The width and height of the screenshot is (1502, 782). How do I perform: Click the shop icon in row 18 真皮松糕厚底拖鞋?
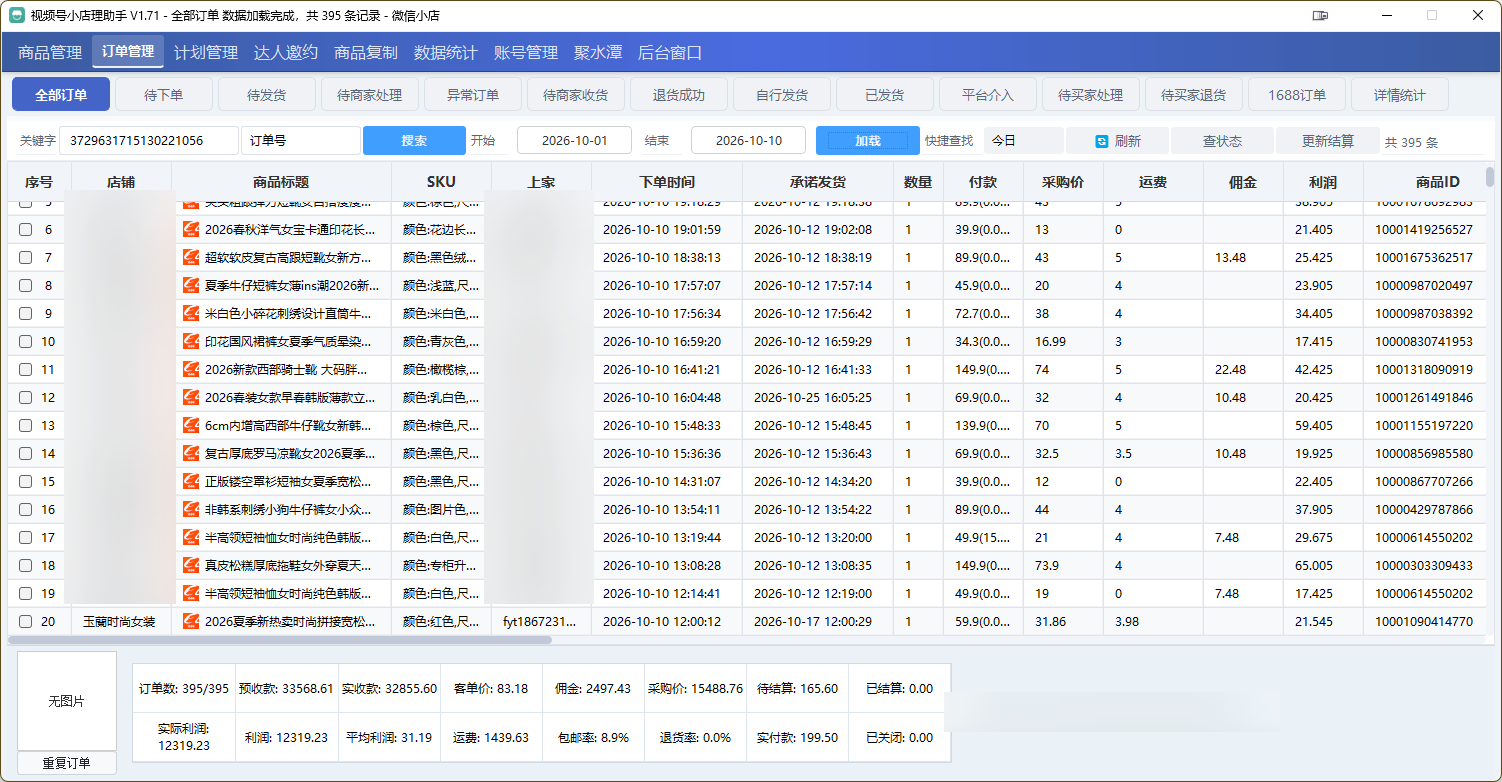(x=191, y=565)
